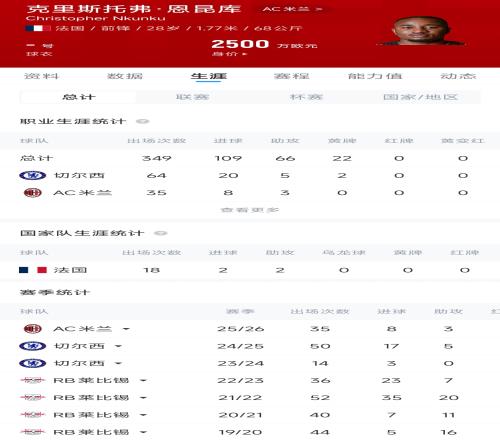Click Chelsea crest in 24/25 season row

point(33,346)
